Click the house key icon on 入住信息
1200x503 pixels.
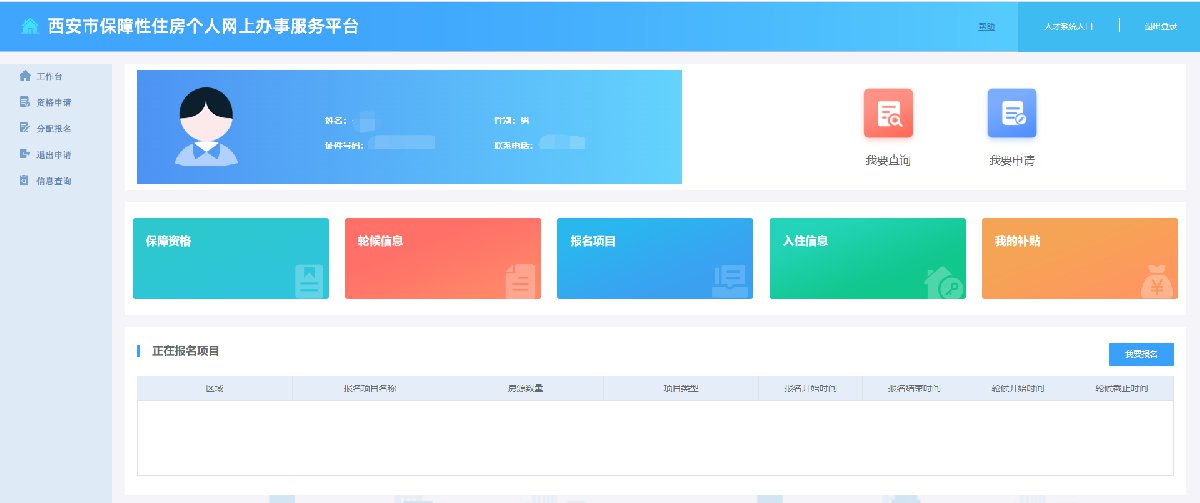click(x=944, y=282)
